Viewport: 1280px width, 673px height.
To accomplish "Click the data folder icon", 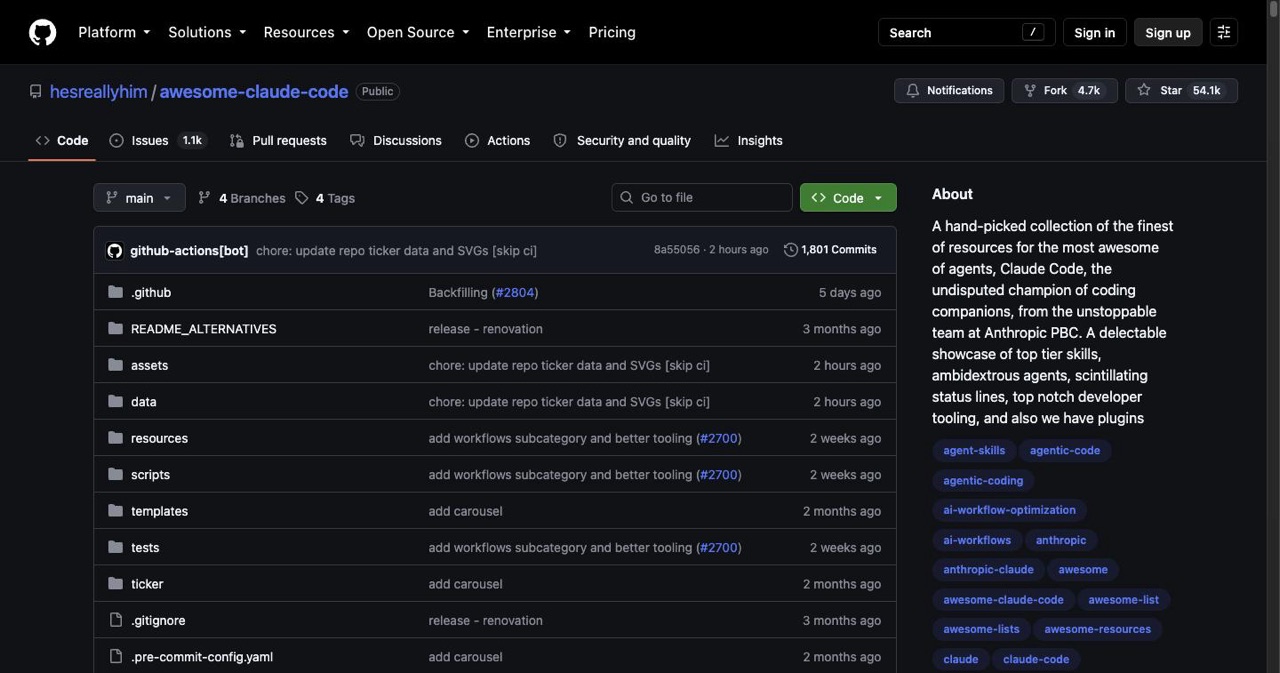I will 115,401.
